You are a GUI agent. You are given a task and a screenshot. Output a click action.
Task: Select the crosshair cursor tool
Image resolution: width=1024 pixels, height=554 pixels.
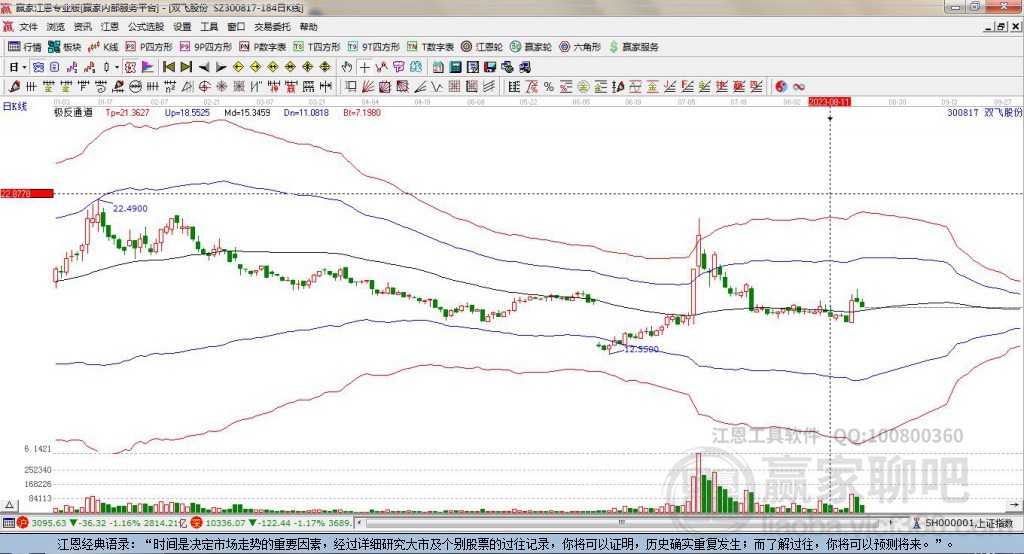click(365, 67)
